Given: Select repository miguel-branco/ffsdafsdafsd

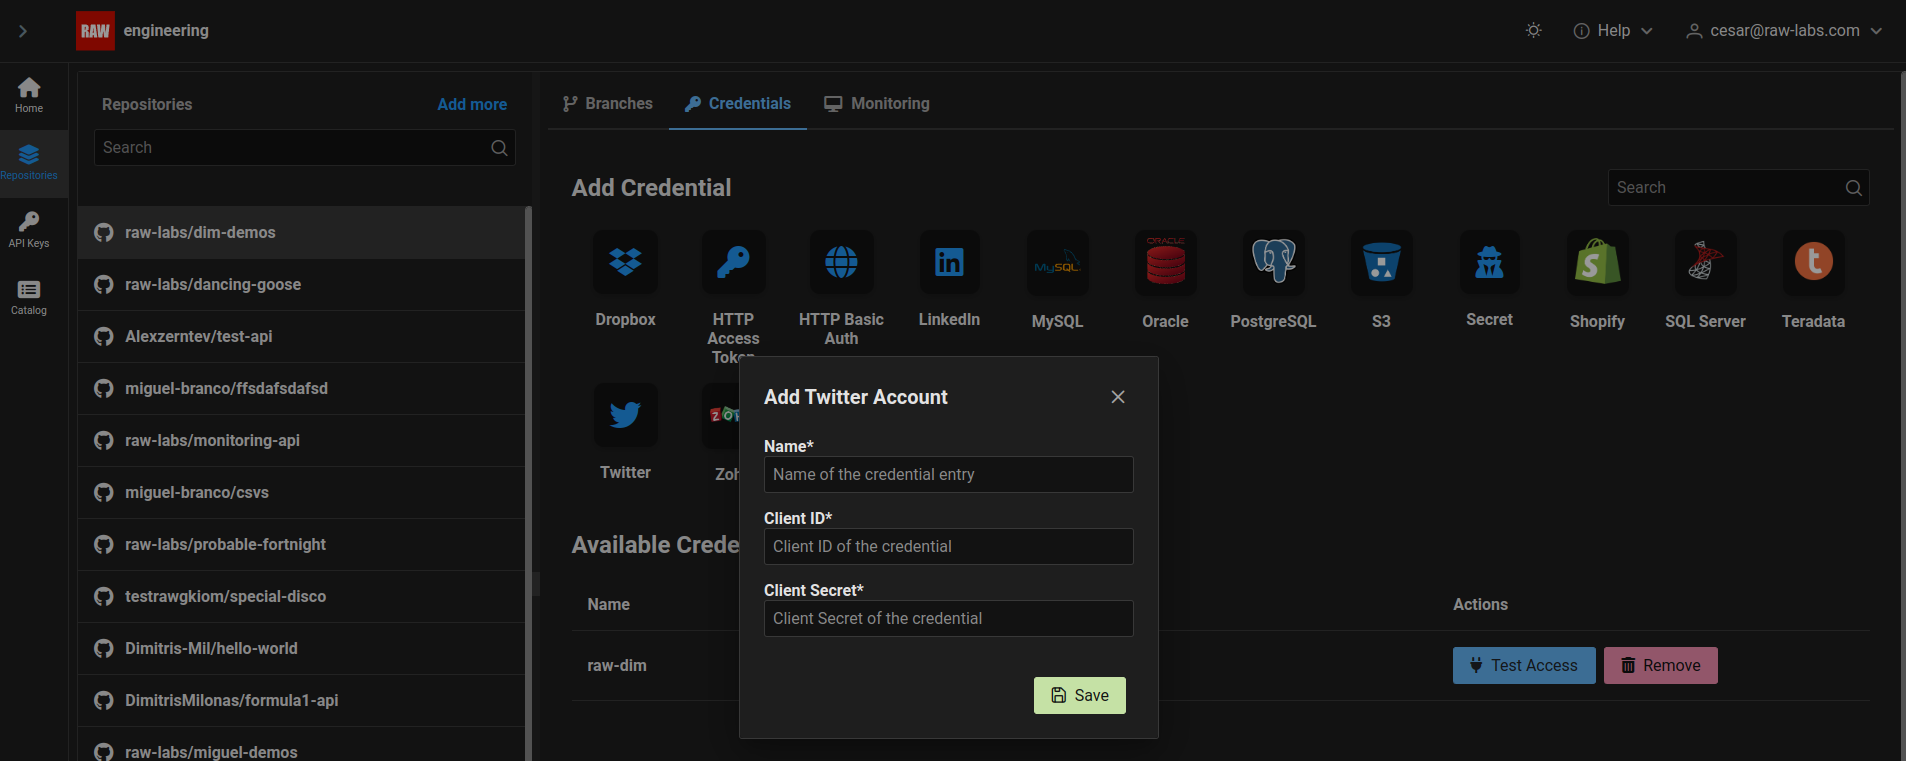Looking at the screenshot, I should tap(301, 389).
